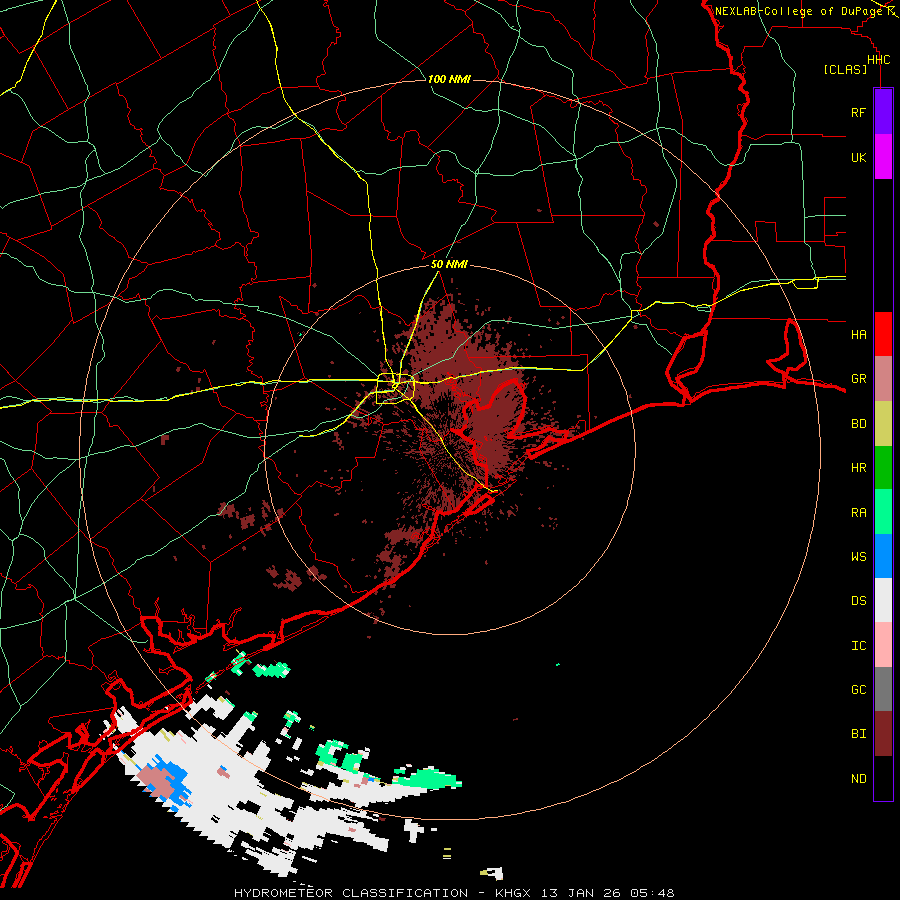The image size is (900, 900).
Task: Click the WS legend label
Action: [858, 557]
